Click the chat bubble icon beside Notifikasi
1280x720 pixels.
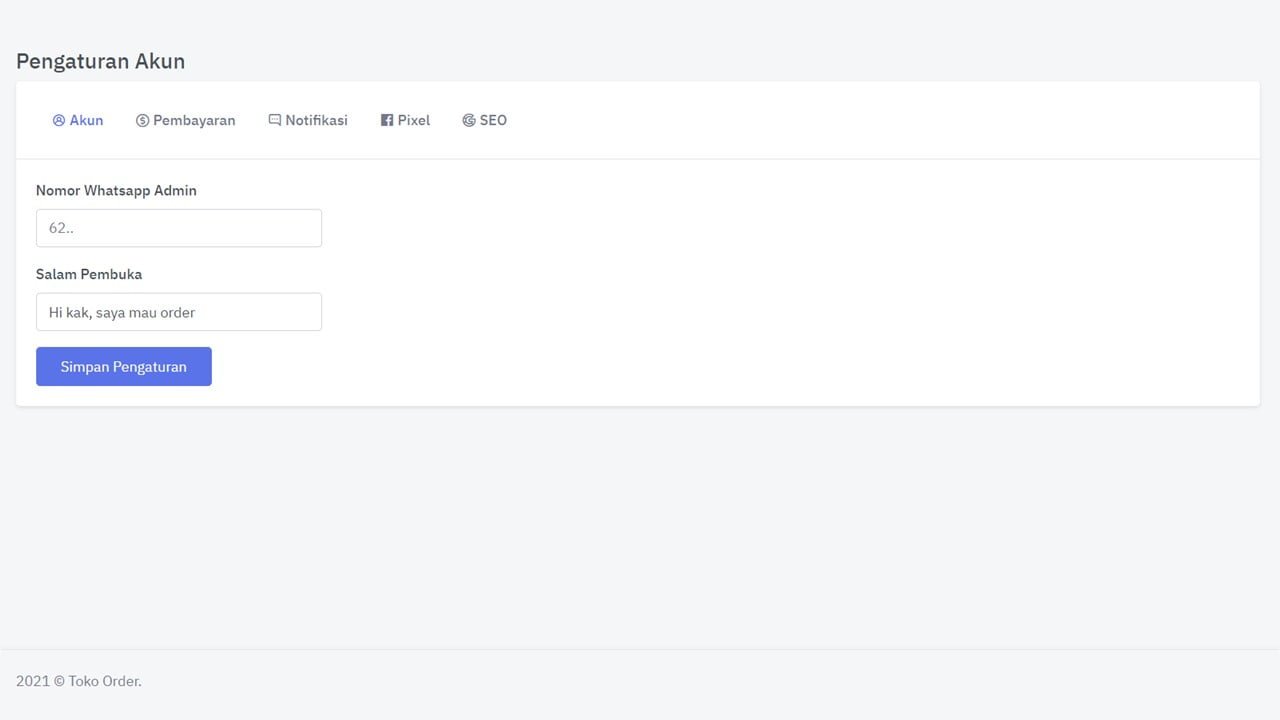[x=275, y=120]
